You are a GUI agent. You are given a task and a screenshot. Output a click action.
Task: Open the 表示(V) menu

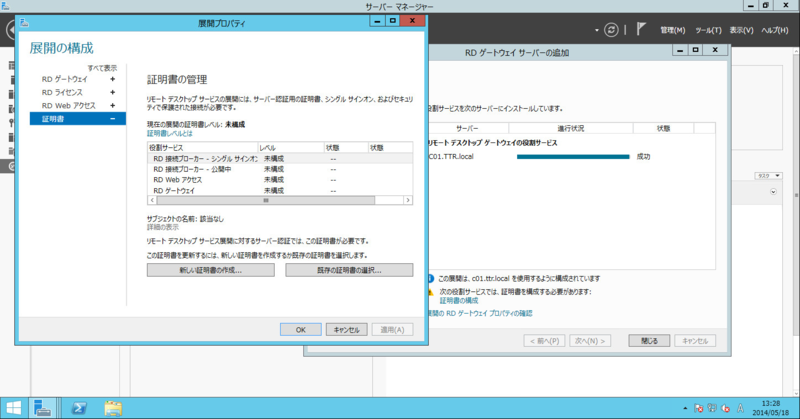point(741,30)
